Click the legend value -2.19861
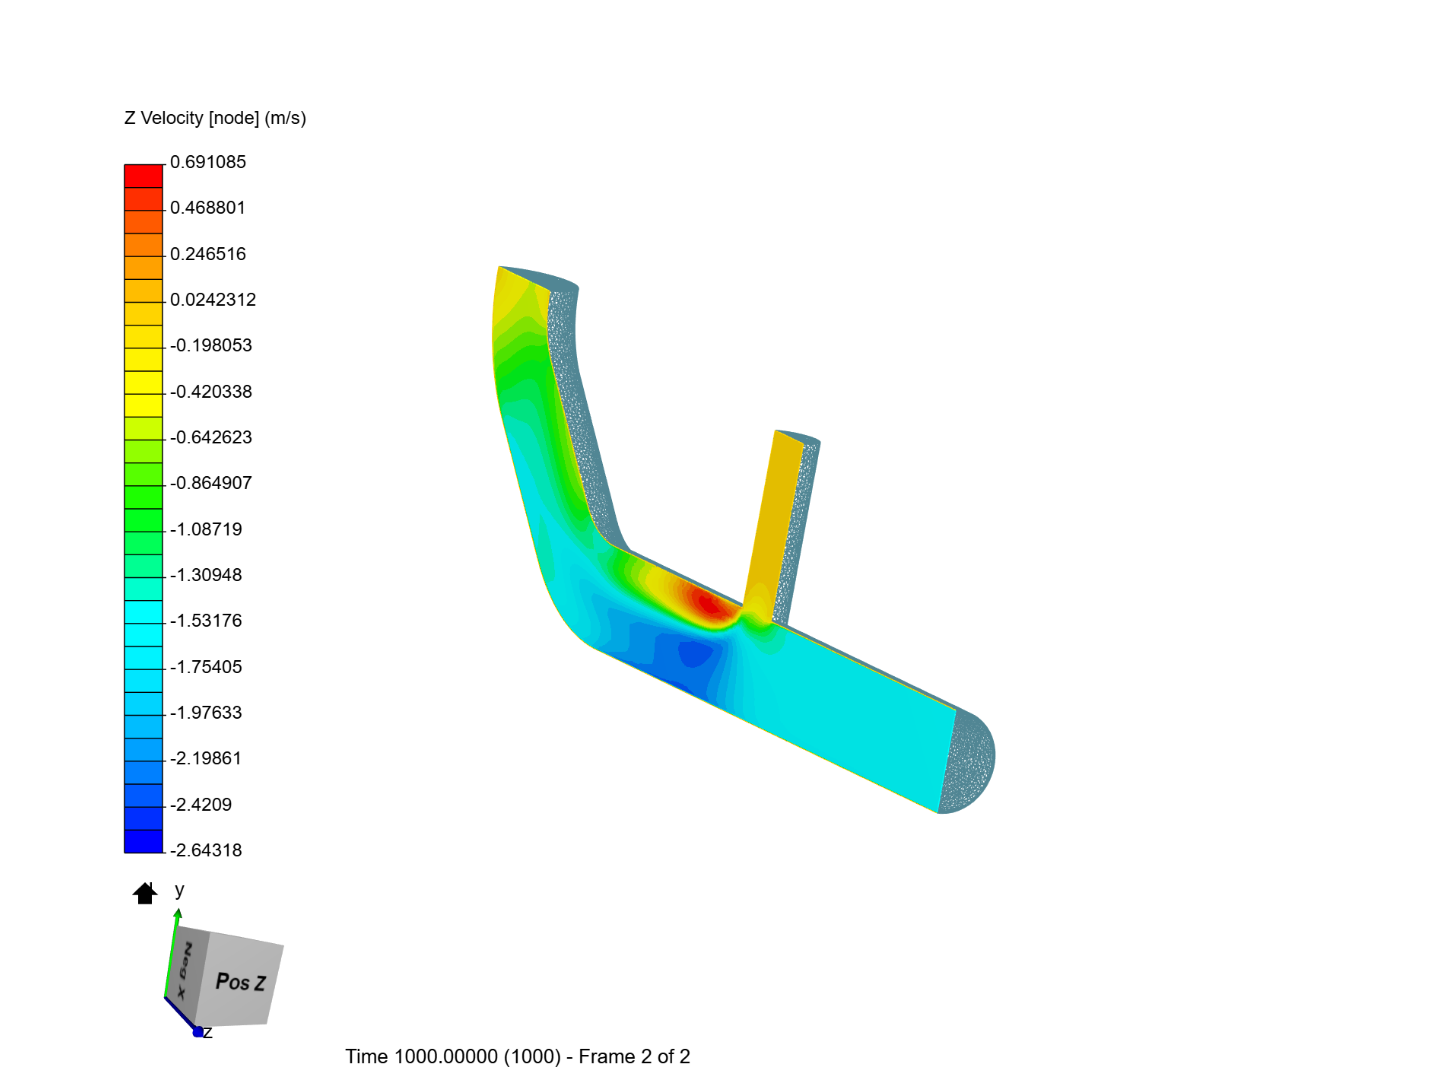Screen dimensions: 1440x1080 (x=206, y=758)
